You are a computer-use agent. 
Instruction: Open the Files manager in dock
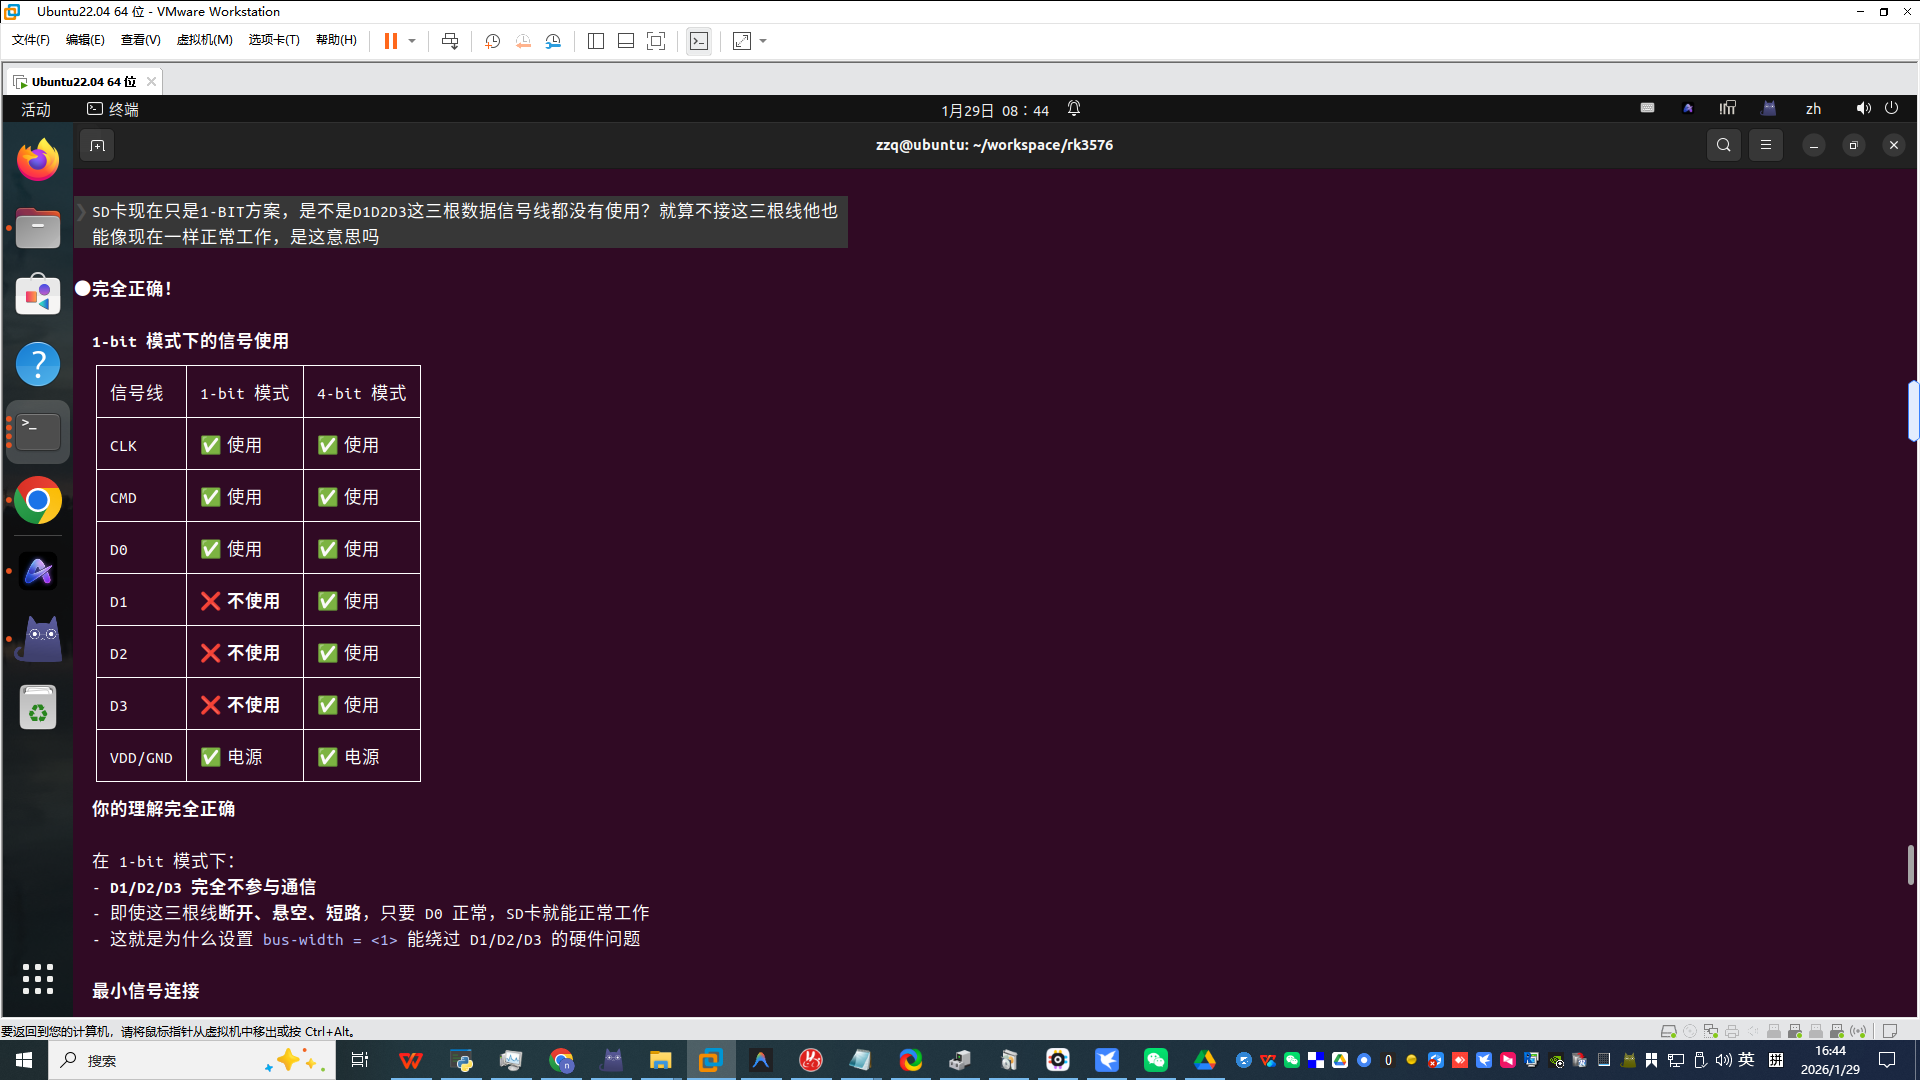38,229
